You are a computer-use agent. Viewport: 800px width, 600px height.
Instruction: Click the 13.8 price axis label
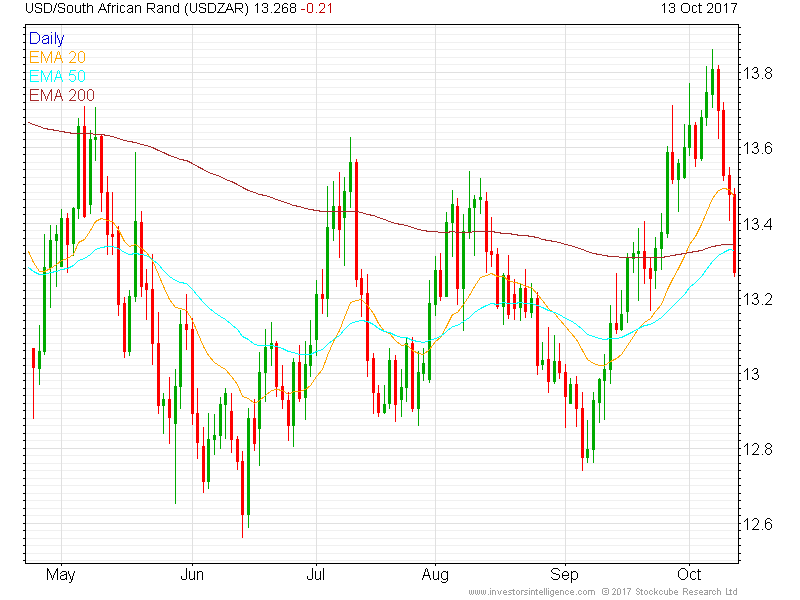758,73
